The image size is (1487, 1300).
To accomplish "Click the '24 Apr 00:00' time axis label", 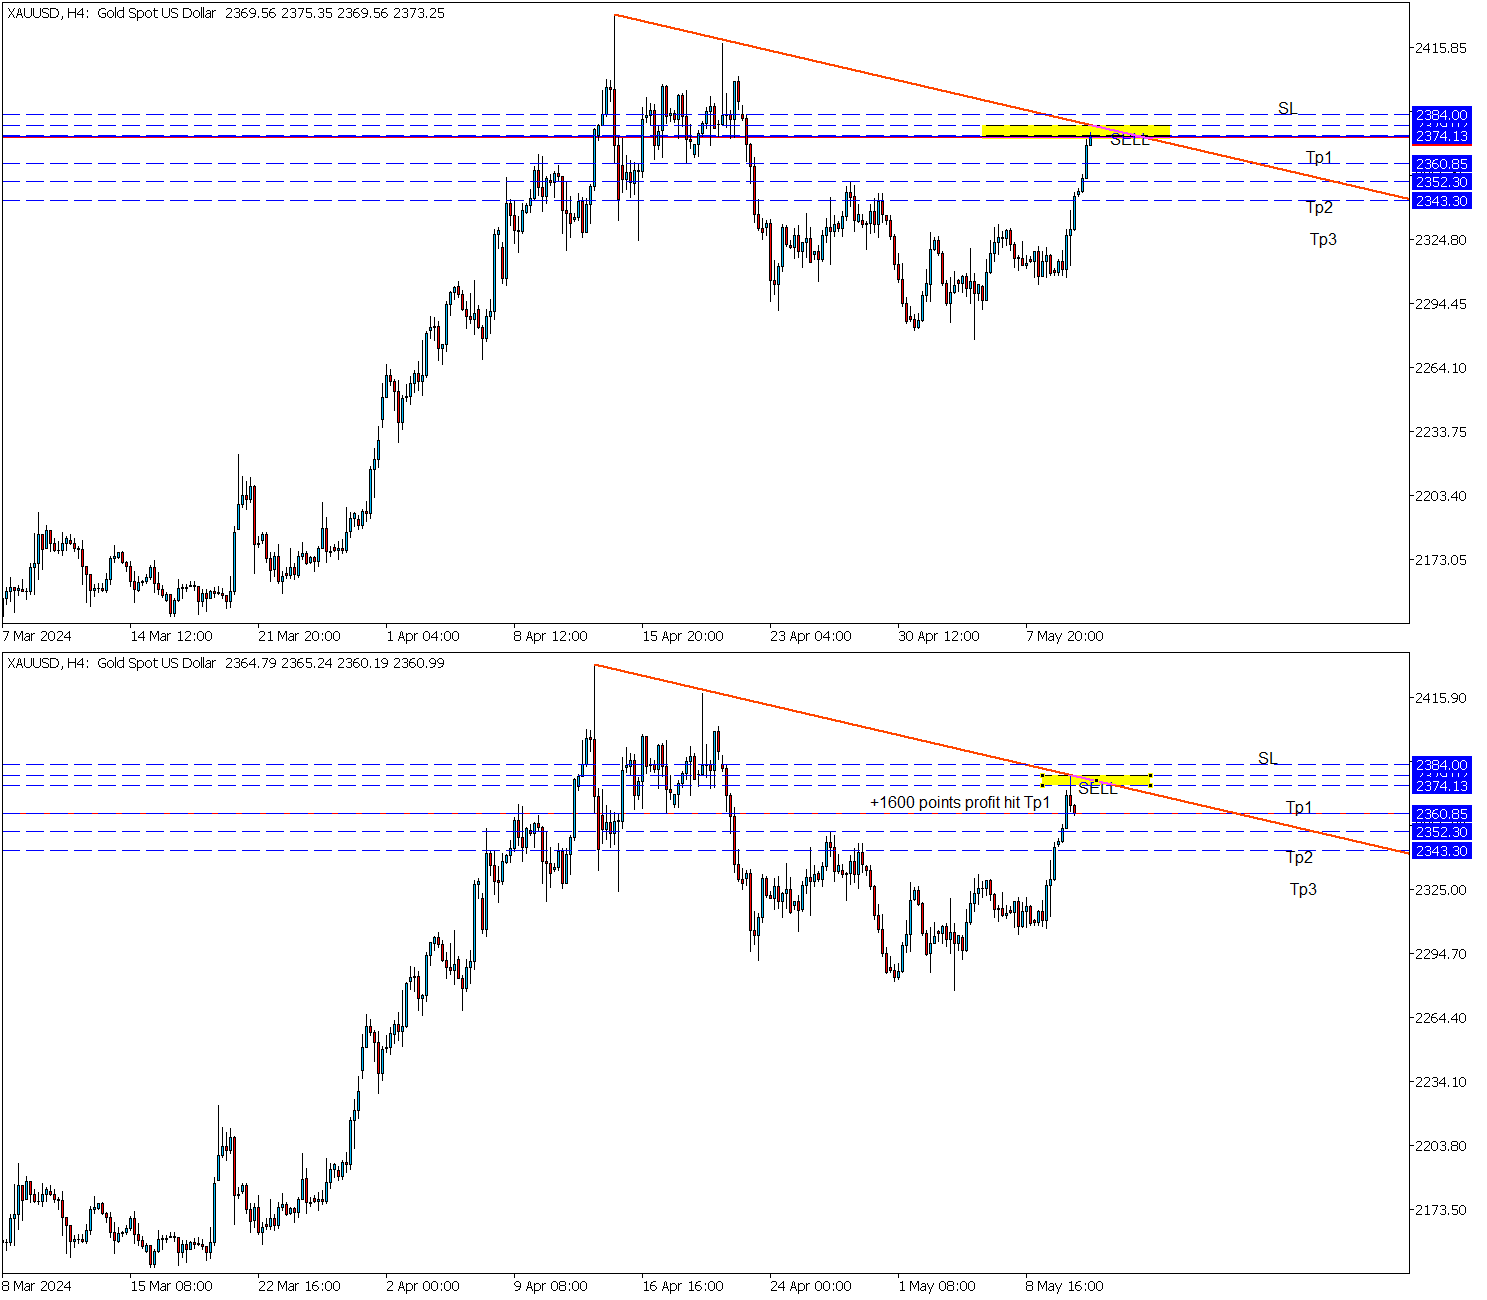I will point(811,1286).
